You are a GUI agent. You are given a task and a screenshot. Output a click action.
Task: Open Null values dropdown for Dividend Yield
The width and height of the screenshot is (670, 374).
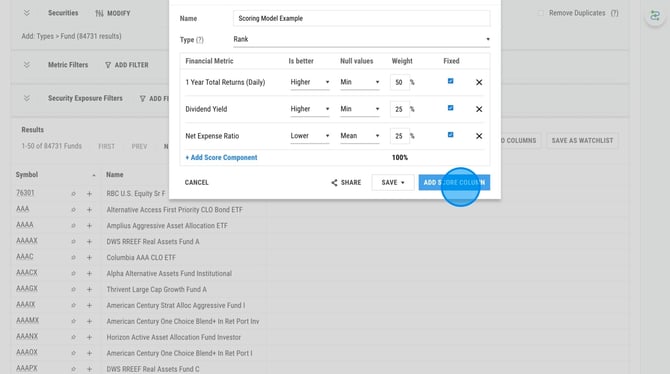pyautogui.click(x=360, y=109)
